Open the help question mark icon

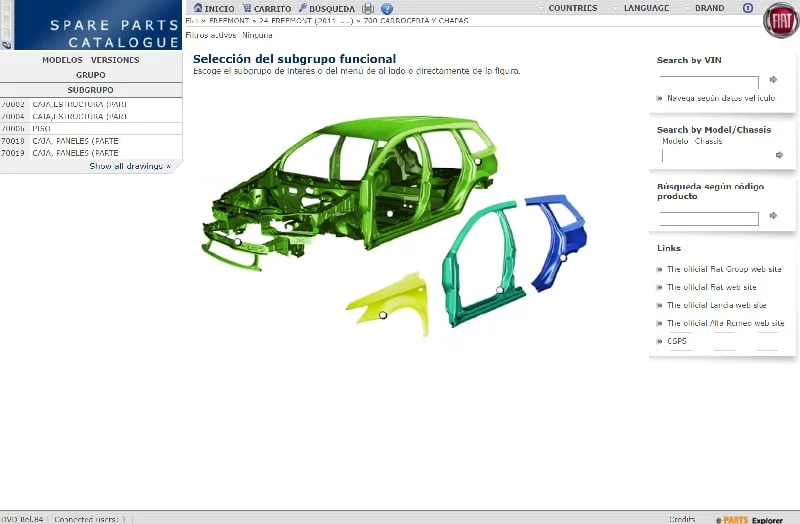tap(387, 9)
